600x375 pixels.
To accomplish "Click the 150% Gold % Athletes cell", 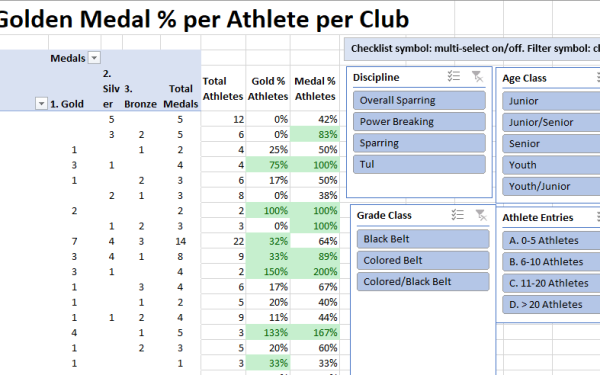I will 268,272.
